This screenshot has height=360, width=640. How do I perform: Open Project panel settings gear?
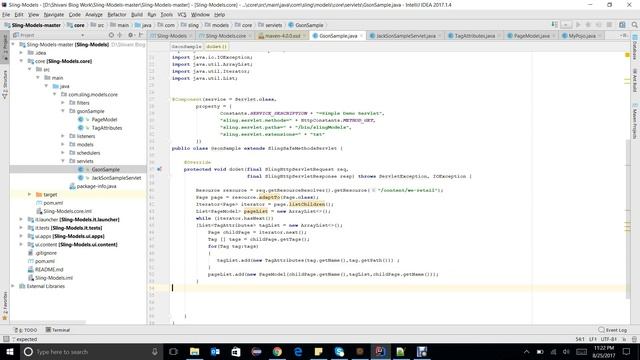tap(131, 36)
